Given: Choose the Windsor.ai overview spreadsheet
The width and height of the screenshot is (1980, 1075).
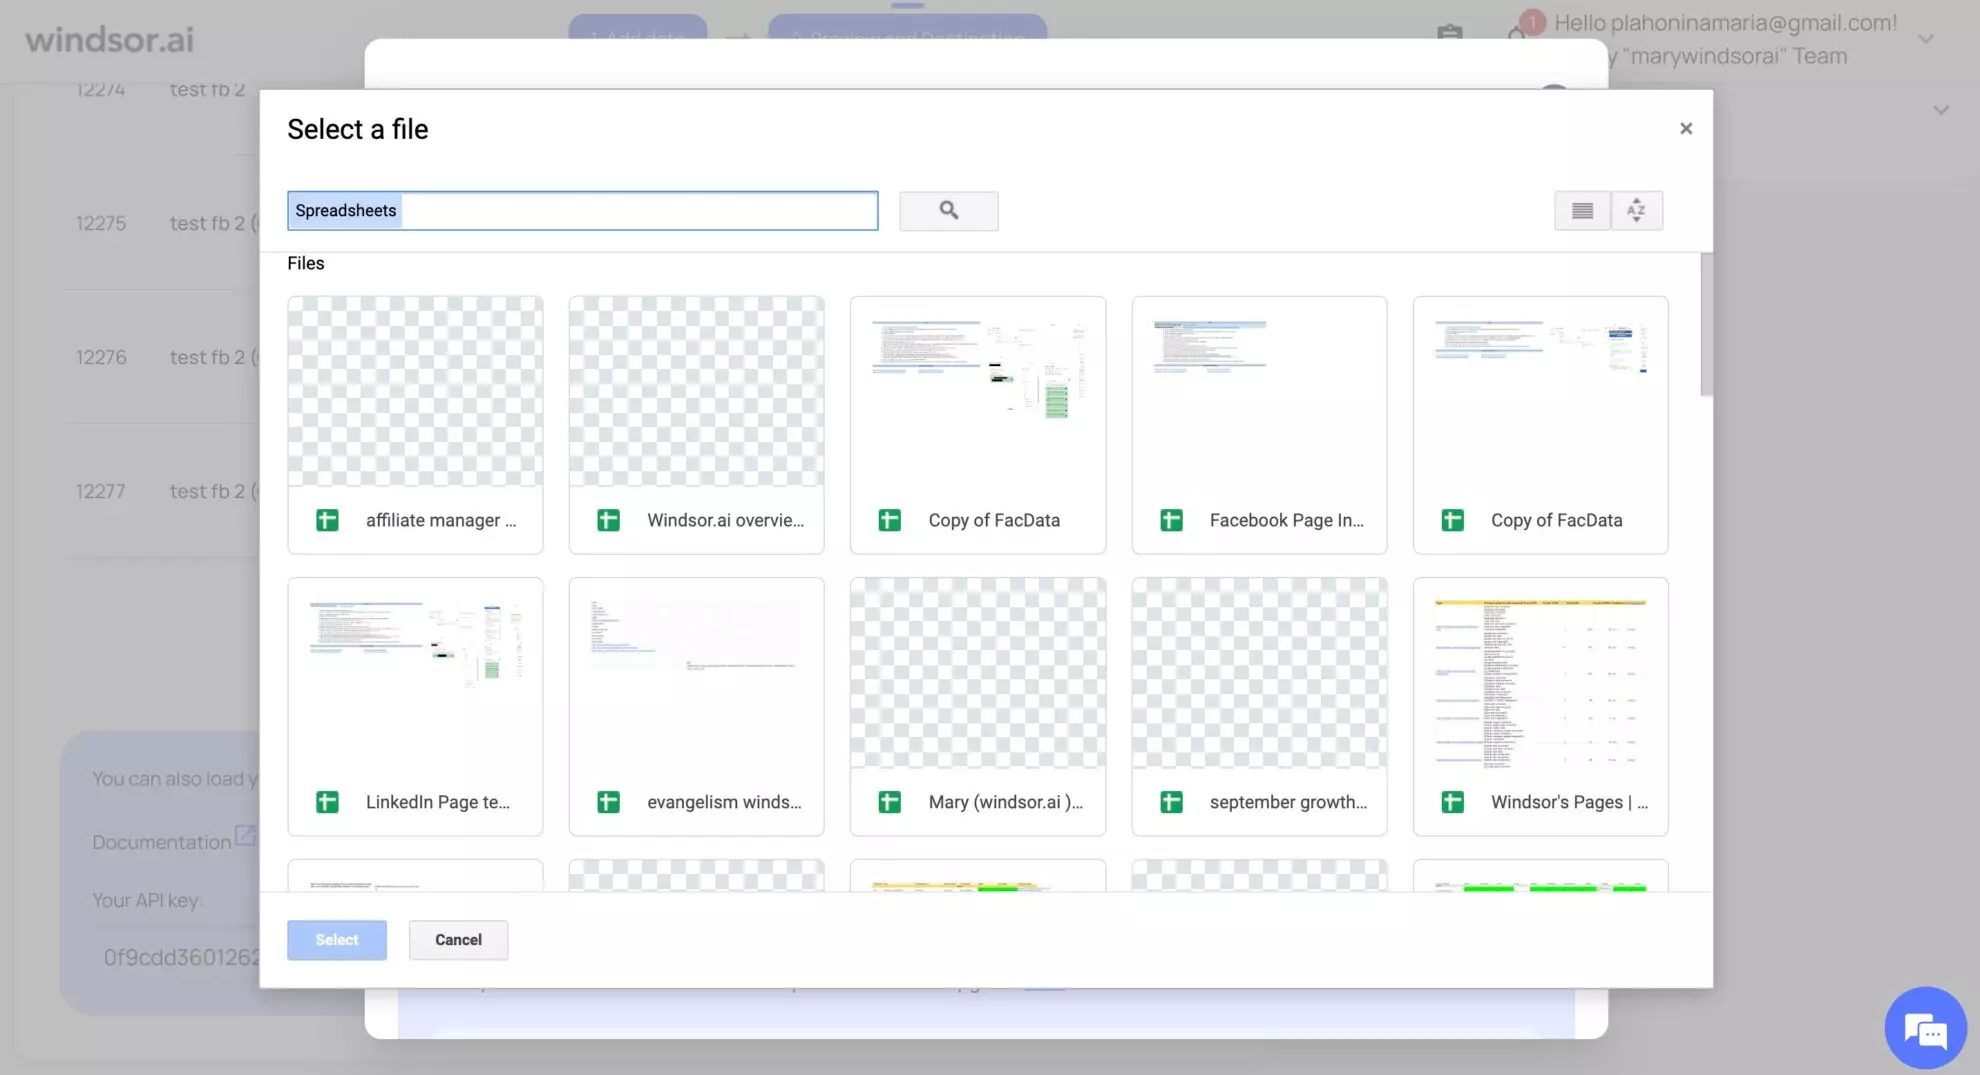Looking at the screenshot, I should [696, 424].
